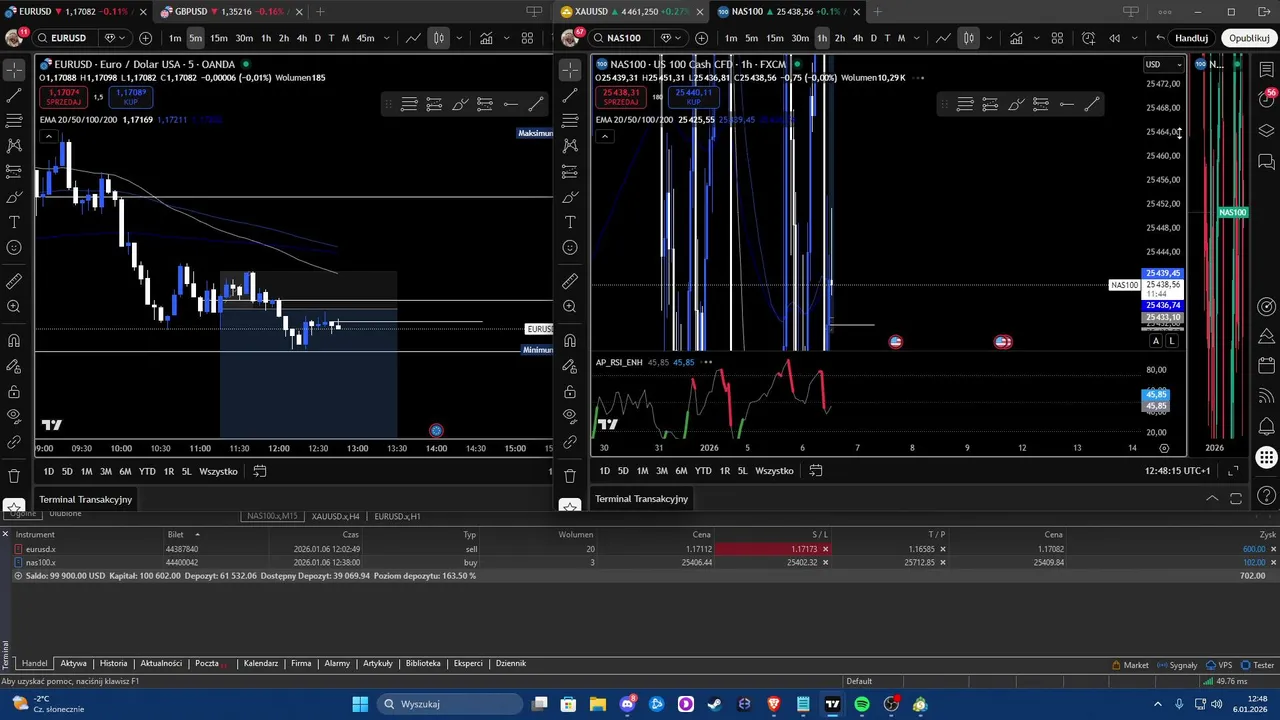
Task: Select the 1h timeframe in the NAS100 window
Action: [822, 38]
